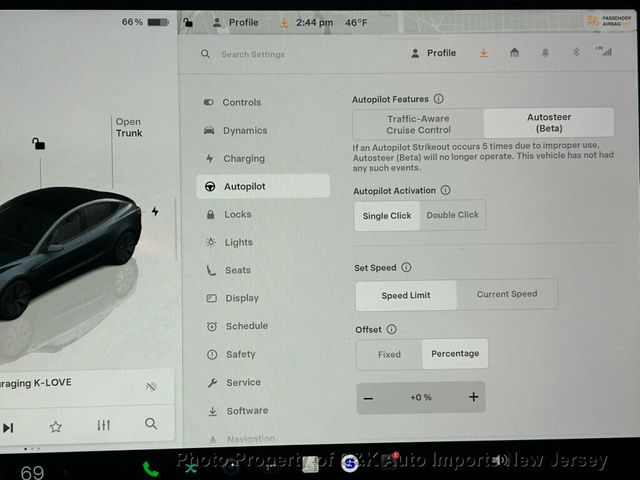Tap the download arrow in status bar
The width and height of the screenshot is (640, 480).
point(284,23)
